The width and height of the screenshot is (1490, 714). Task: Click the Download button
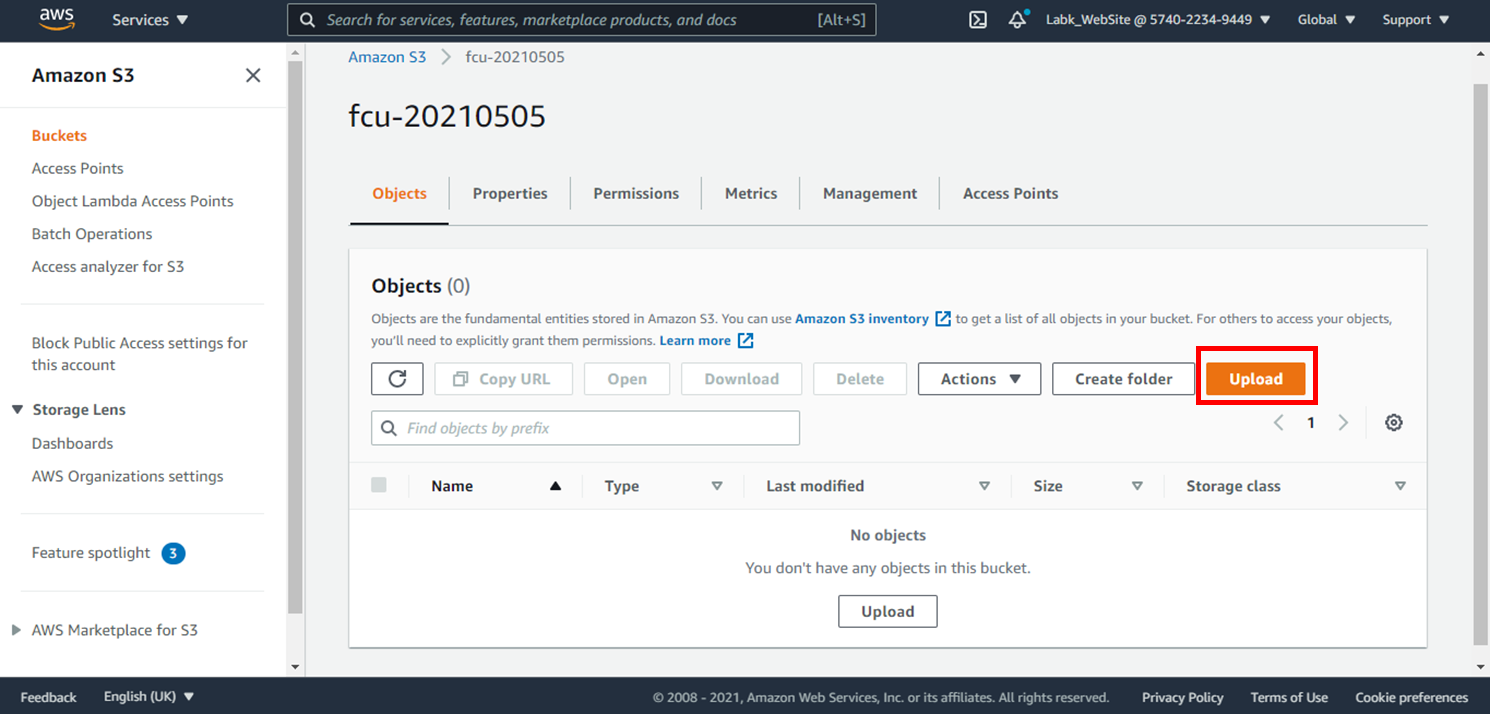(742, 379)
